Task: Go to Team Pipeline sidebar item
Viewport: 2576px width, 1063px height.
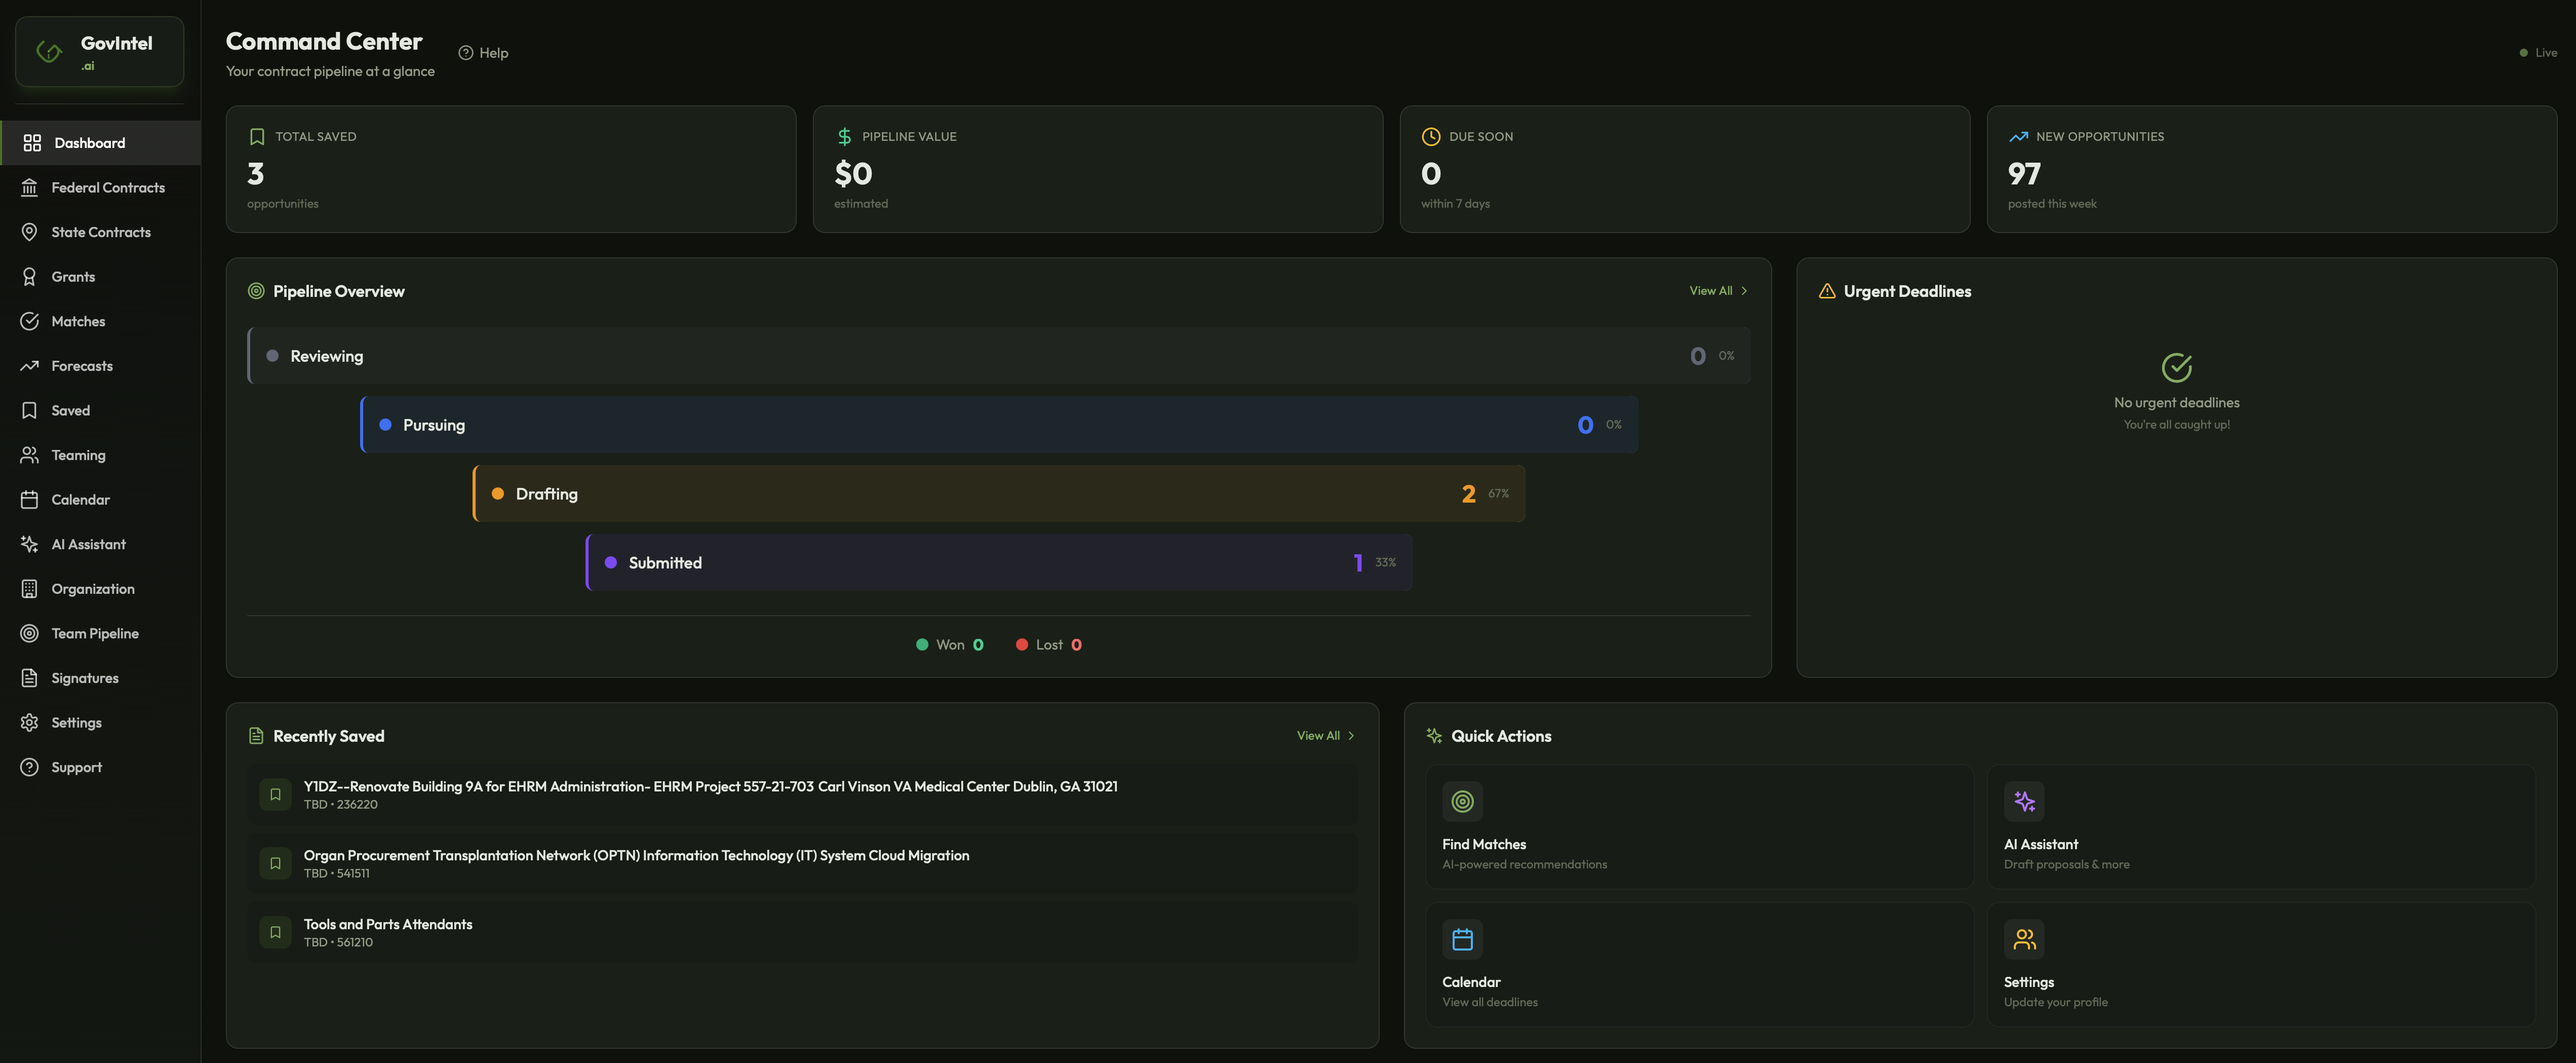Action: pos(94,634)
